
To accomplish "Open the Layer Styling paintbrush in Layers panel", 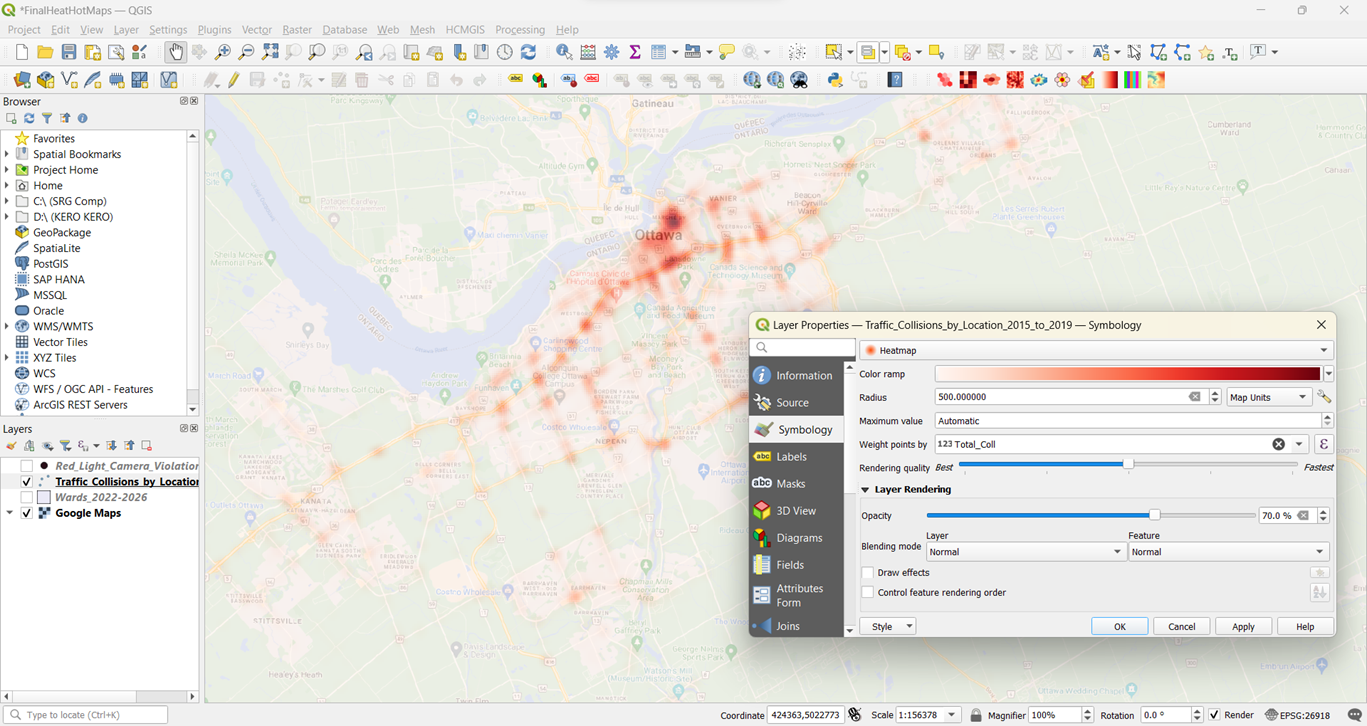I will (11, 446).
